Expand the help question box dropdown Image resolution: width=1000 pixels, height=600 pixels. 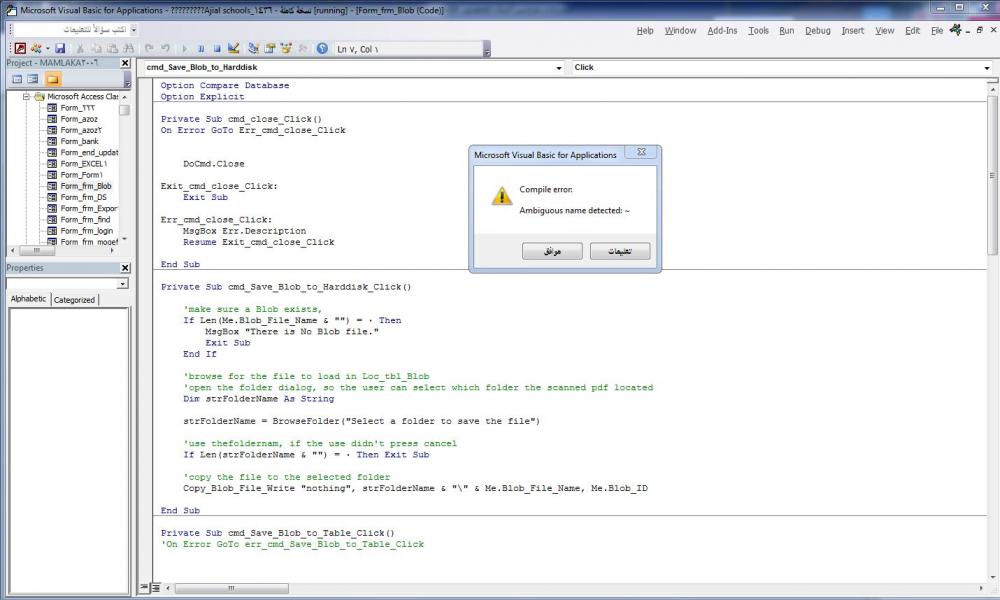(133, 29)
